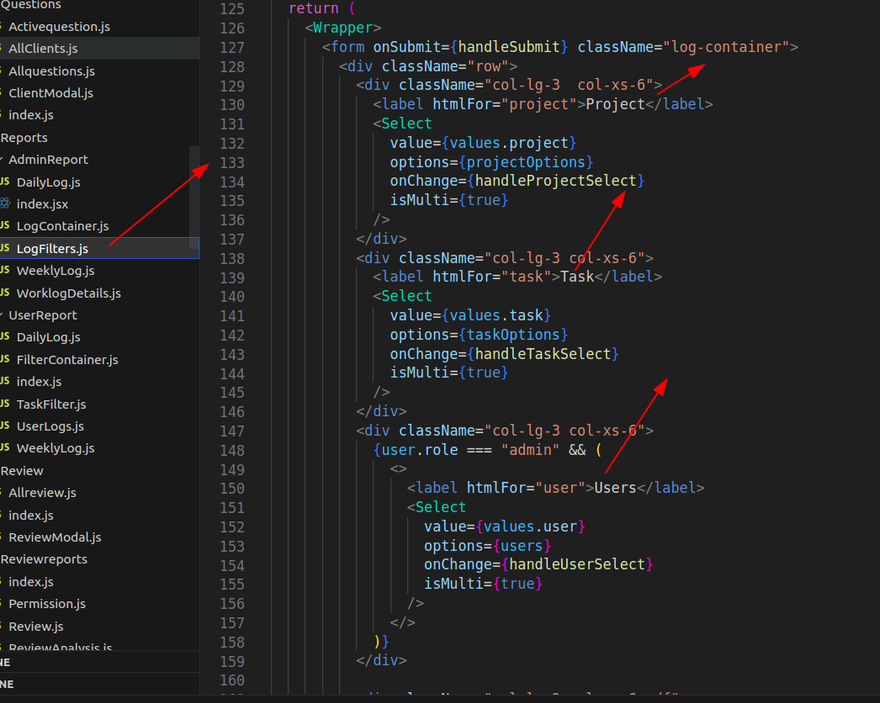The image size is (880, 703).
Task: Open ClientModal.js from the file tree
Action: click(50, 93)
